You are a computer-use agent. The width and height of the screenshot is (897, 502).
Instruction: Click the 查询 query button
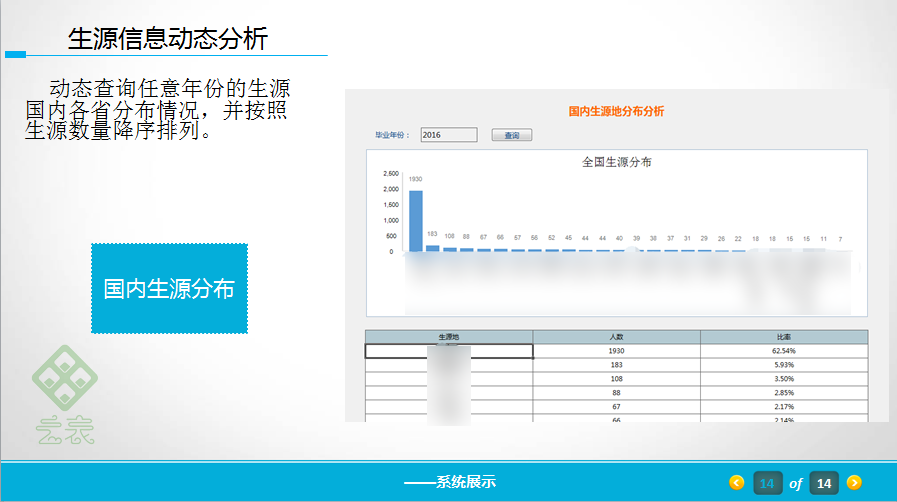[x=511, y=135]
